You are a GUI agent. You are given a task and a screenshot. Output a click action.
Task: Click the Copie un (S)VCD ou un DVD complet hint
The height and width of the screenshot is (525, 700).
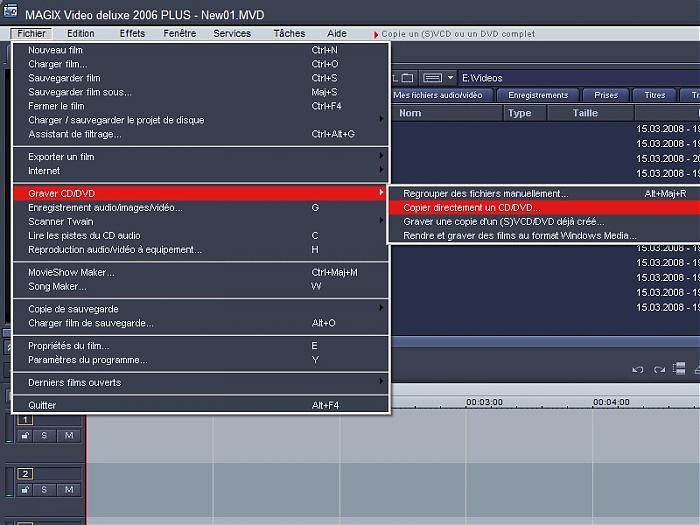[458, 34]
